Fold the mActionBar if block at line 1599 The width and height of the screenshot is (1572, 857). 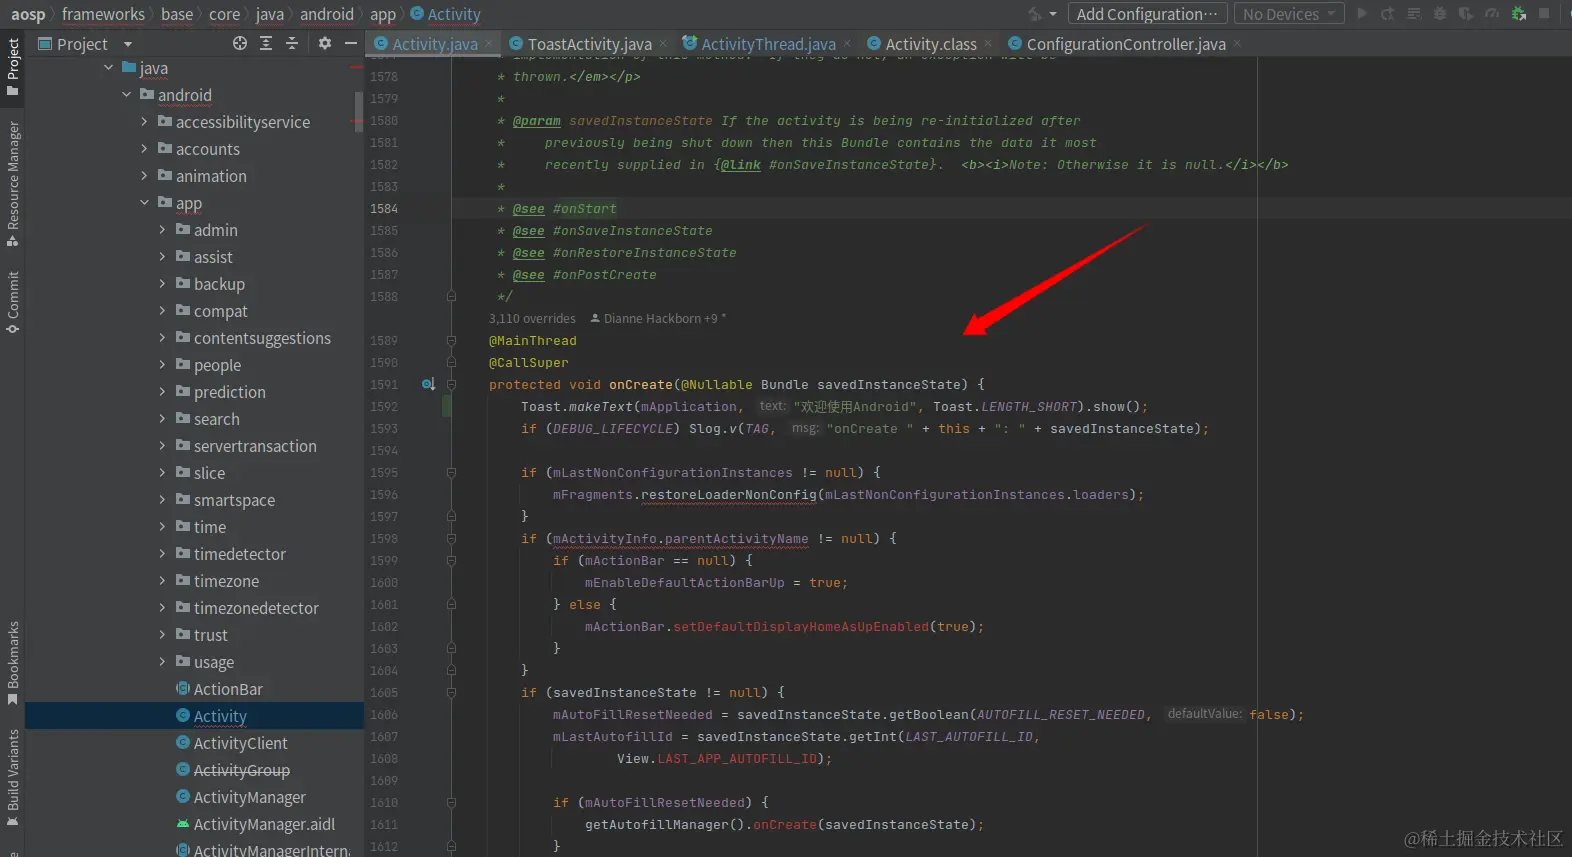click(x=451, y=560)
